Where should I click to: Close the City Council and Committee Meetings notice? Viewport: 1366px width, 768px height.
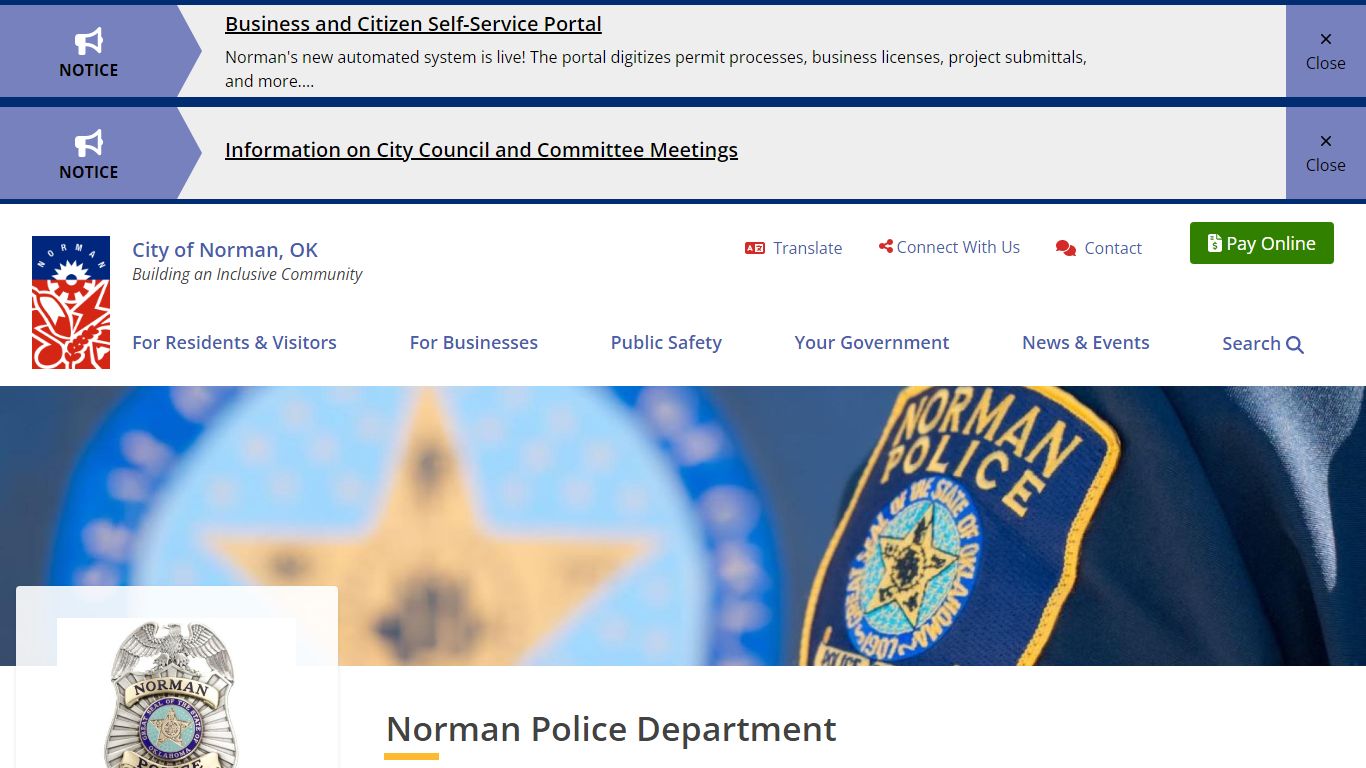click(1325, 153)
